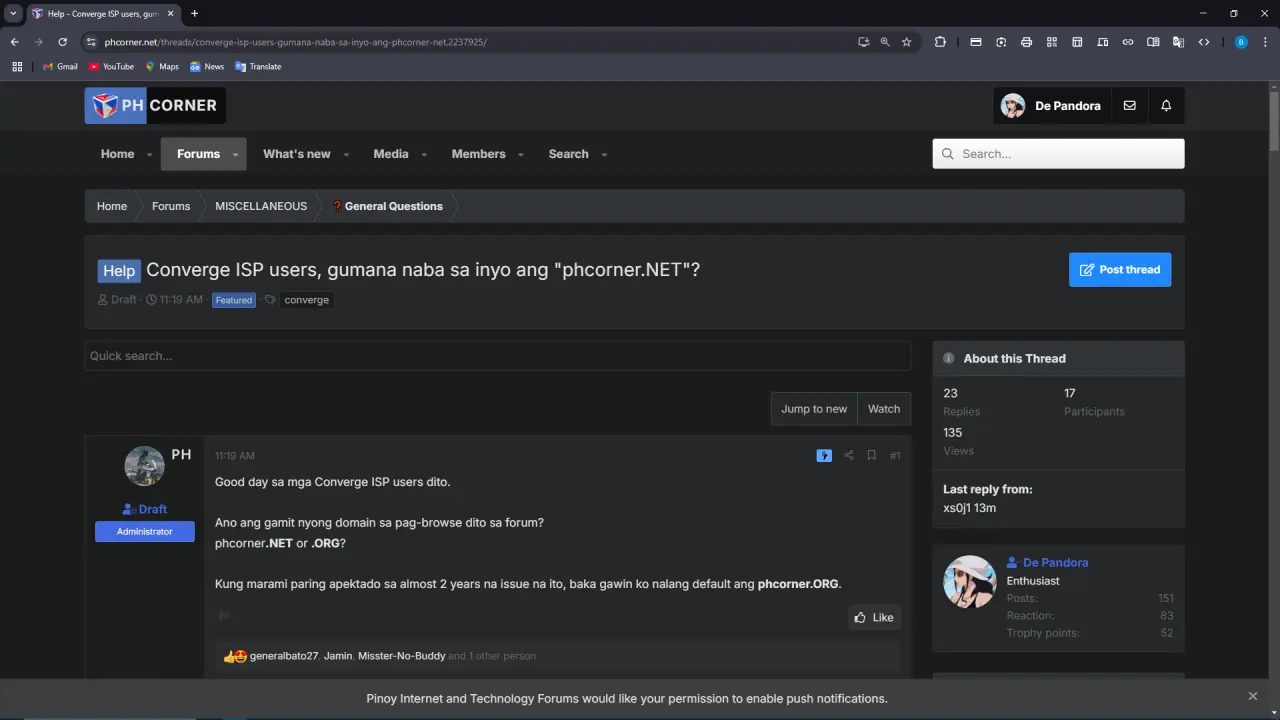The image size is (1280, 720).
Task: Expand the Media menu dropdown arrow
Action: click(x=424, y=155)
